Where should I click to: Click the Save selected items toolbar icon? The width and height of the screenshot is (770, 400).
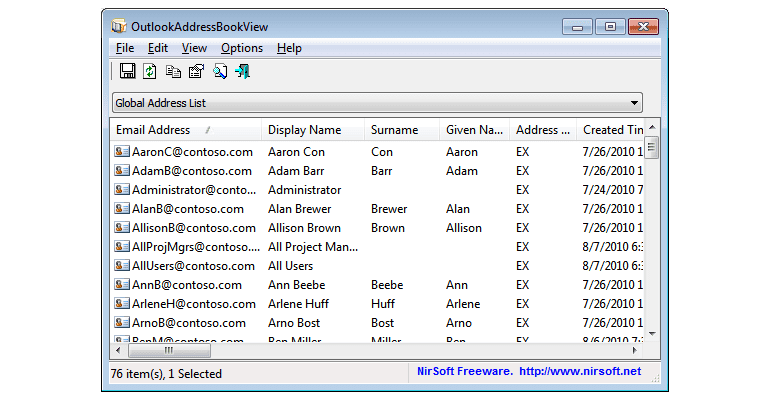128,71
